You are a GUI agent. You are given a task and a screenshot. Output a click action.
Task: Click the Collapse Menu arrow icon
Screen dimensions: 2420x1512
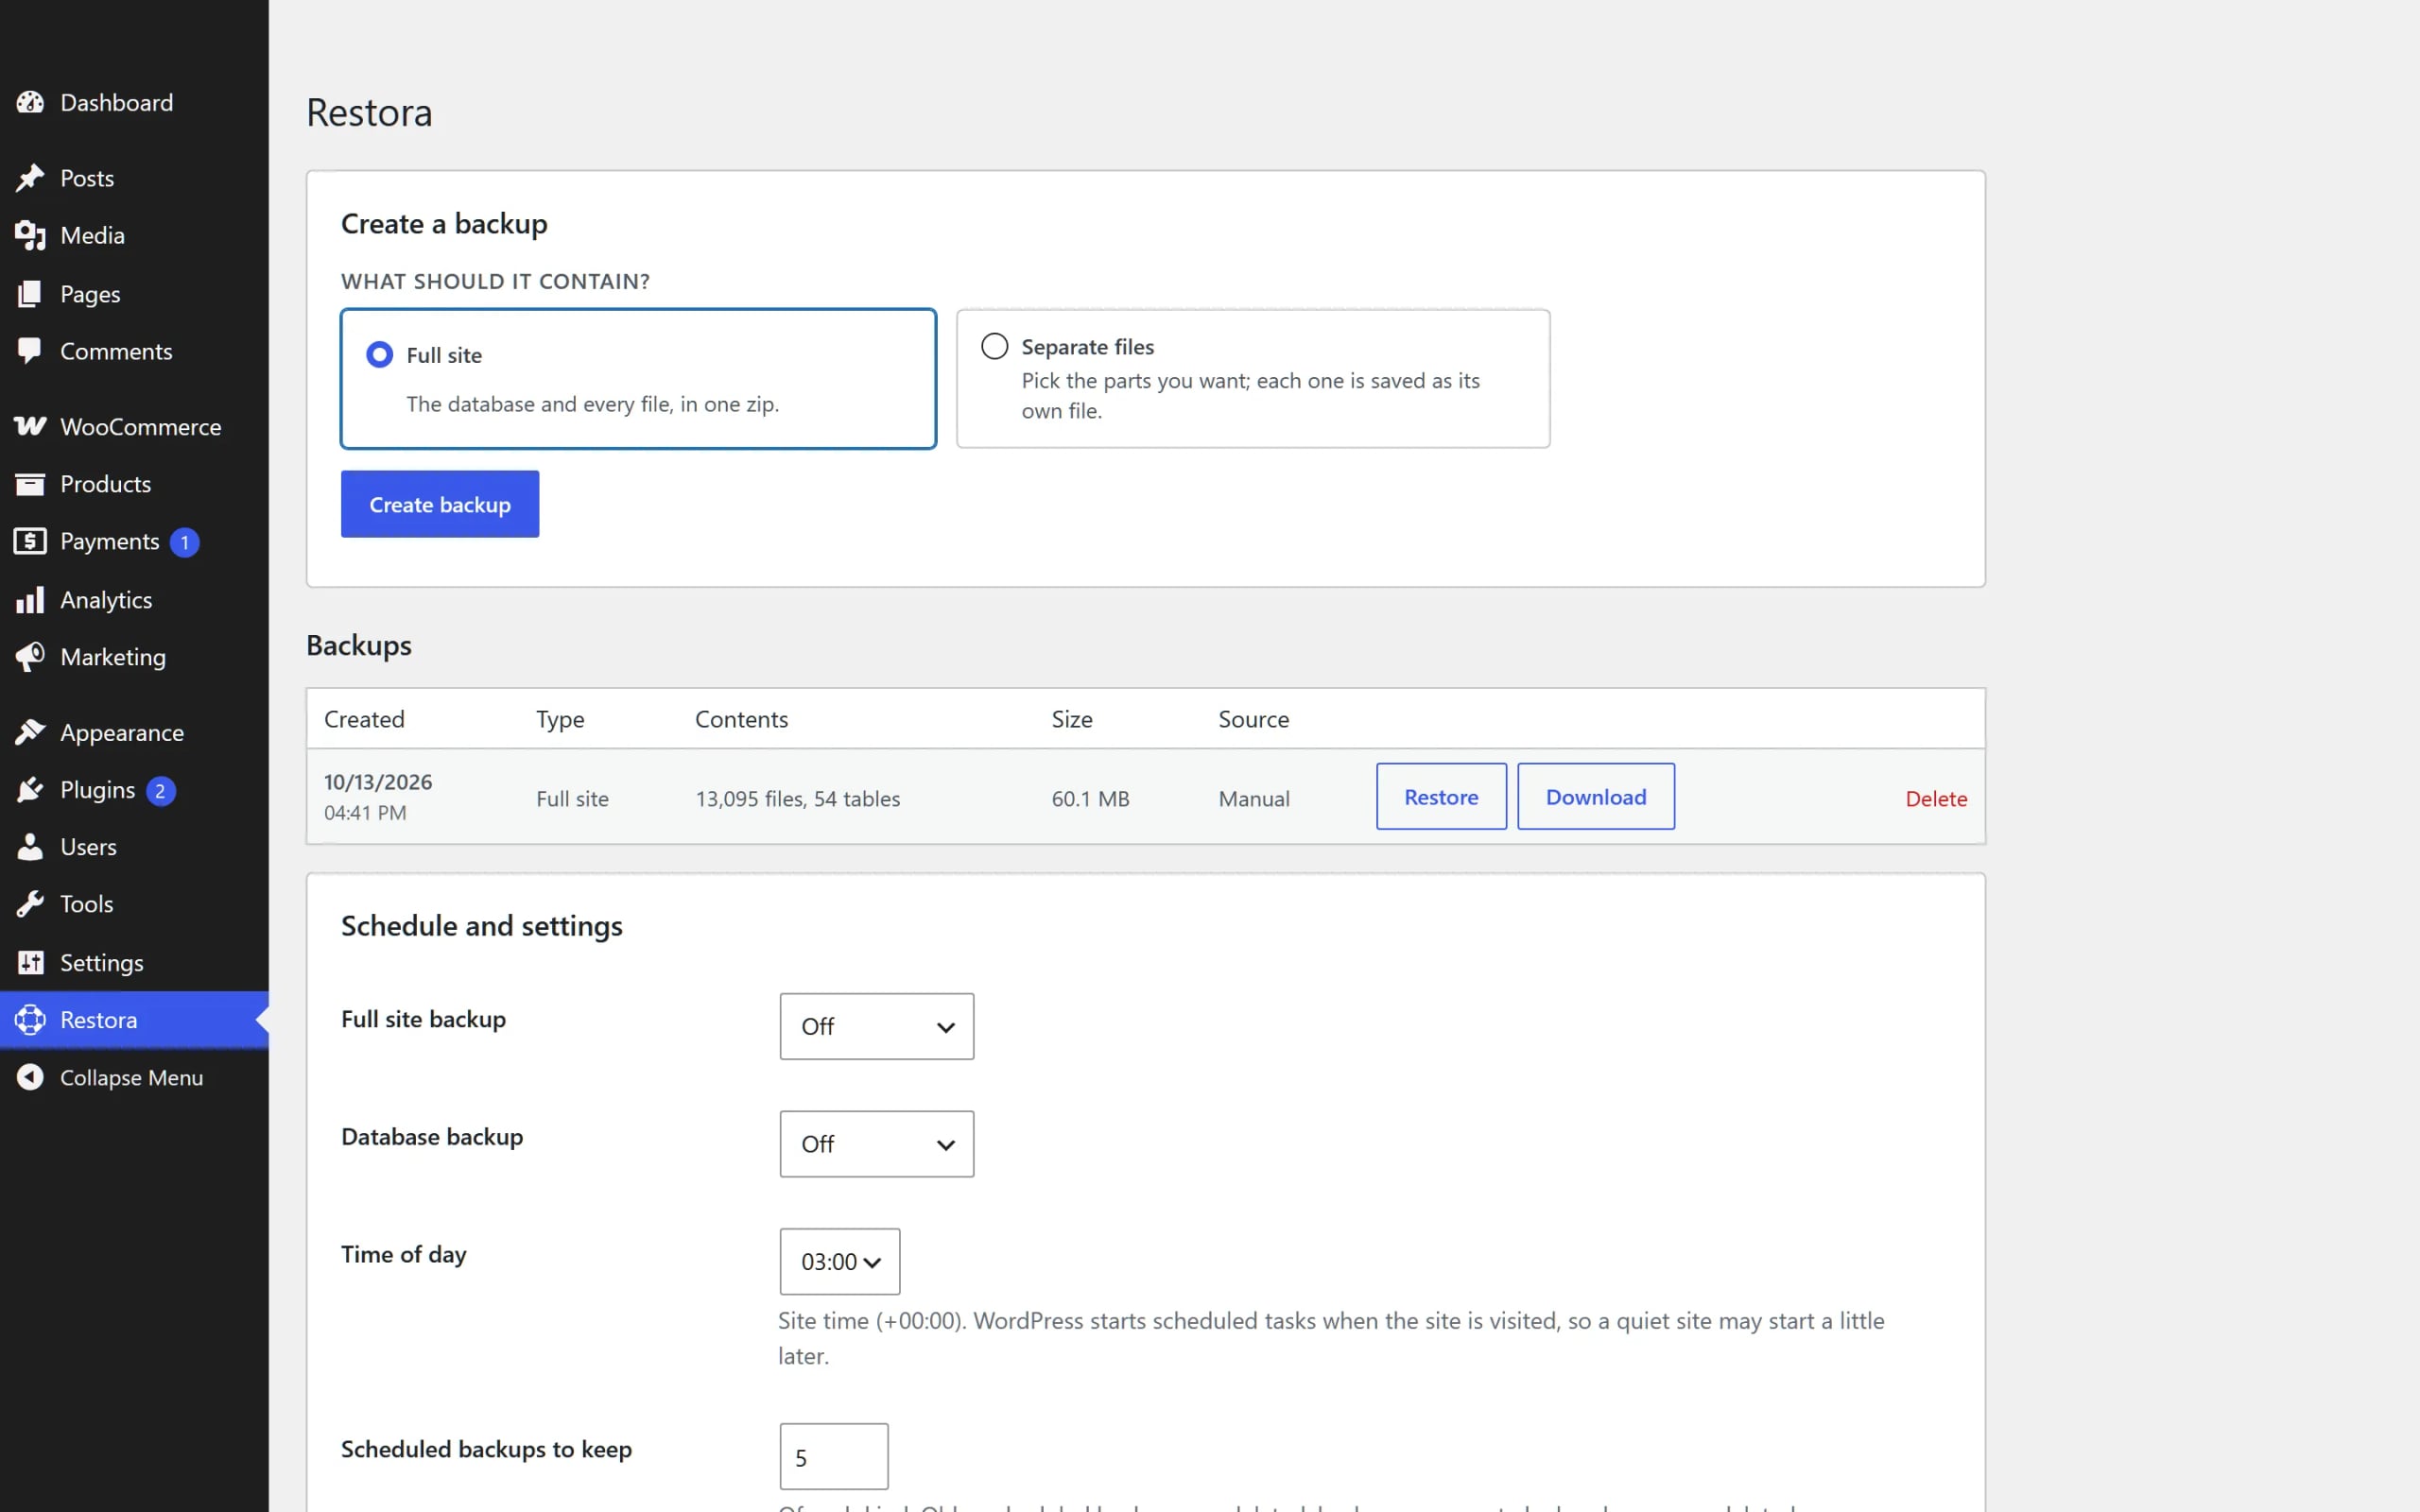click(x=30, y=1077)
